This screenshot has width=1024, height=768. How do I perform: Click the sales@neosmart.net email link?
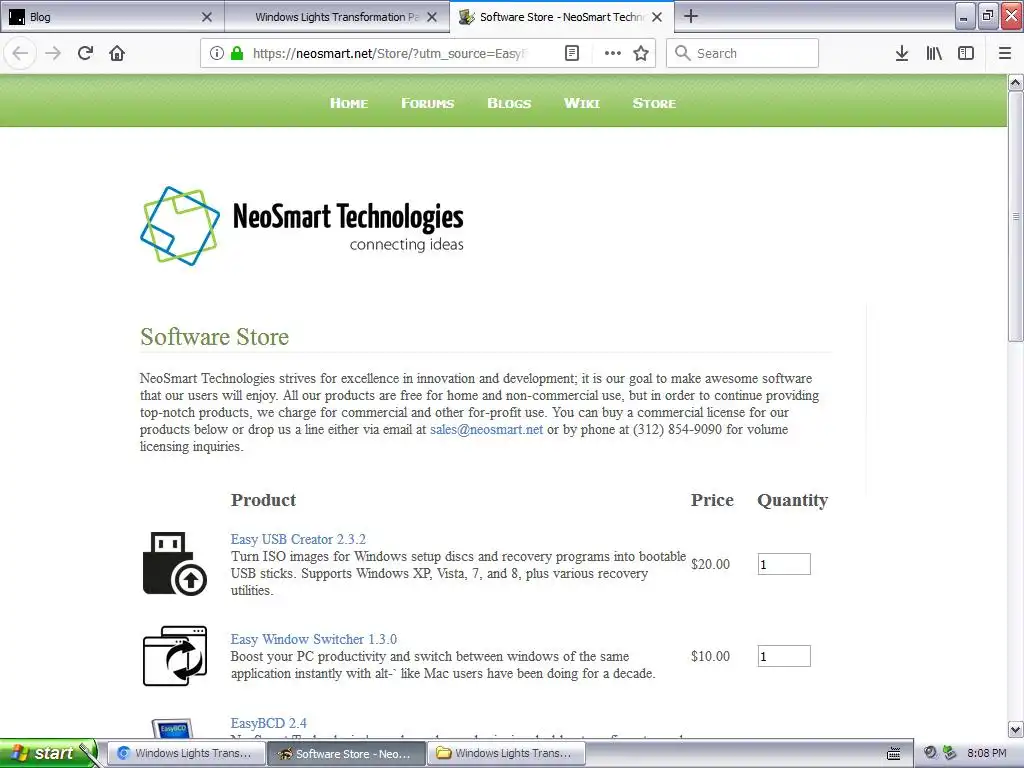(487, 430)
